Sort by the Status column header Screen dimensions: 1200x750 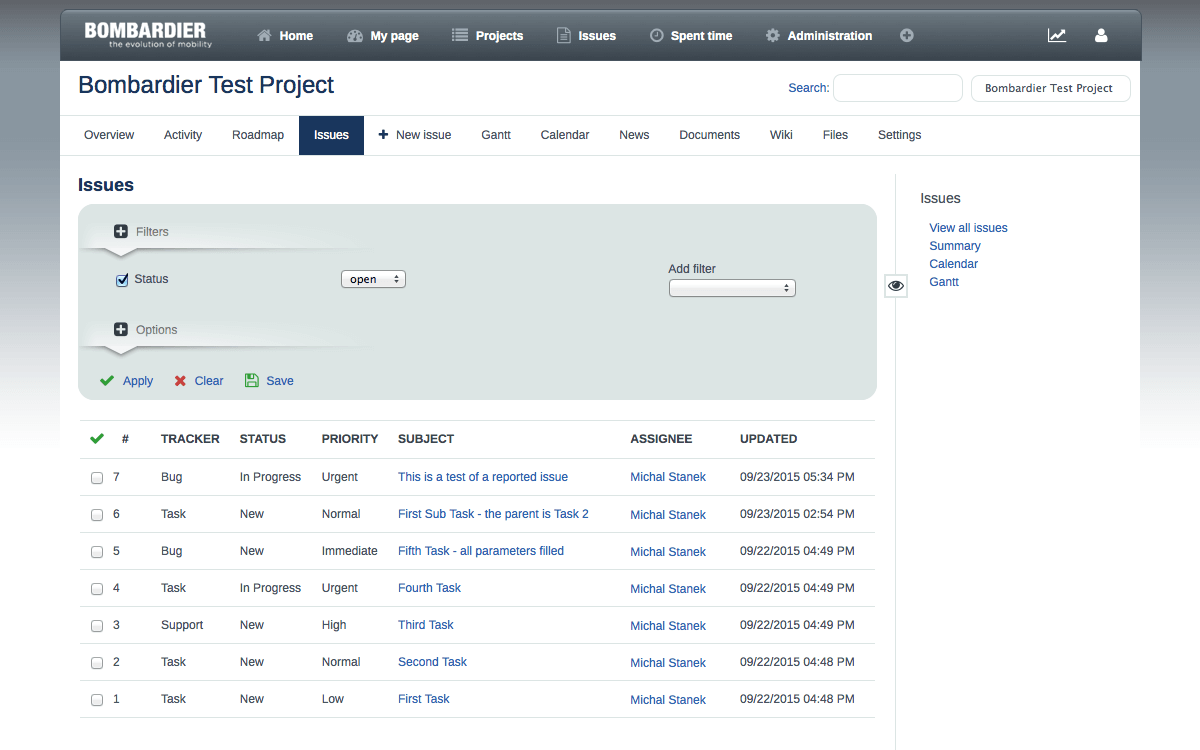[x=263, y=439]
